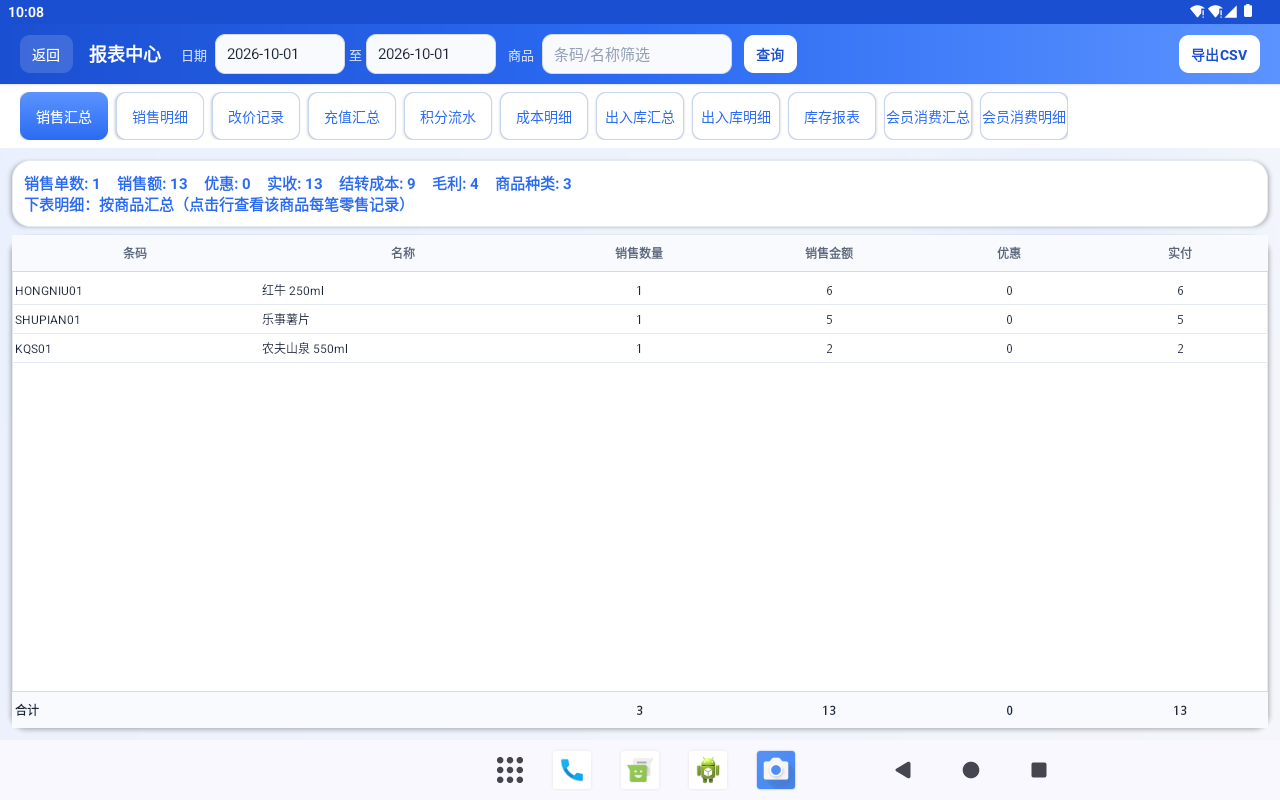1280x800 pixels.
Task: Export the report via 导出CSV
Action: 1219,55
